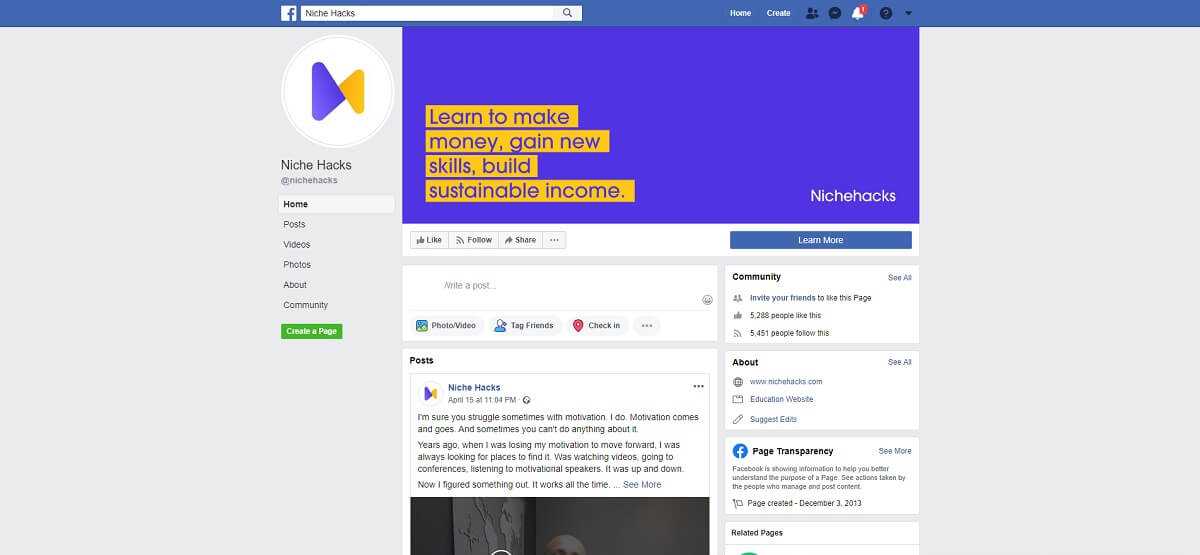Screen dimensions: 1200x555
Task: Click the flag icon beside Page created
Action: (738, 504)
